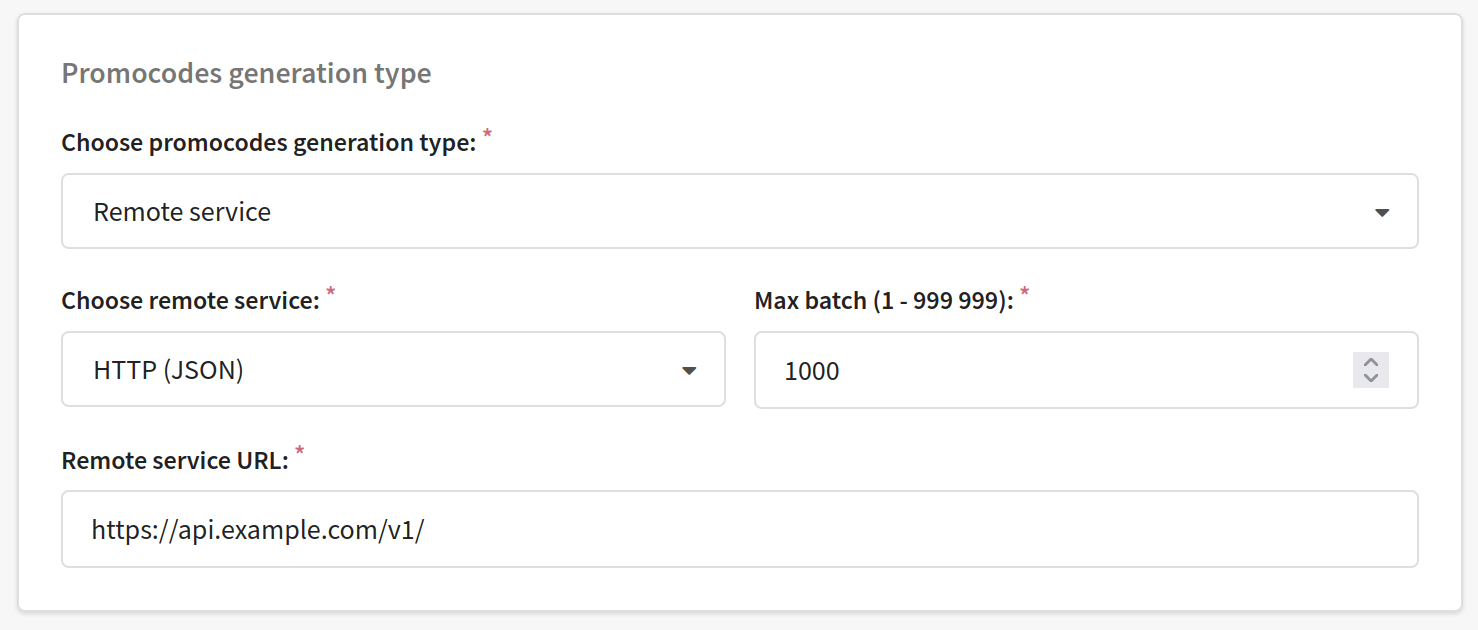The image size is (1478, 630).
Task: Click the Max batch stepper down arrow
Action: [x=1371, y=379]
